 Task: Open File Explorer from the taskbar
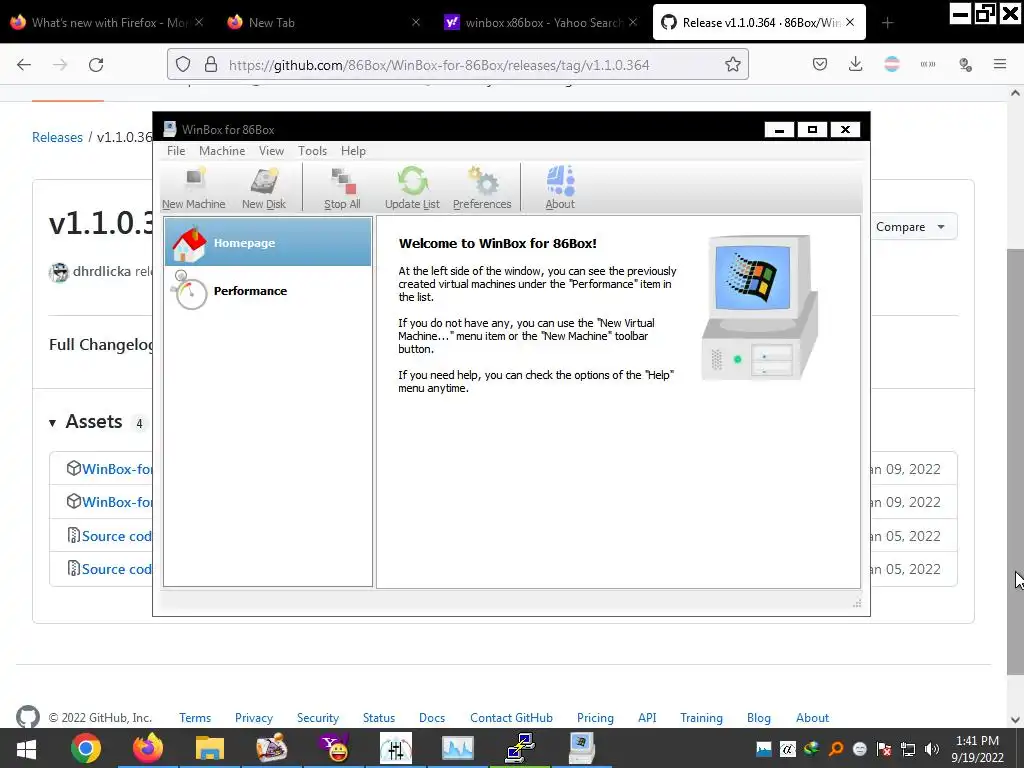tap(210, 748)
